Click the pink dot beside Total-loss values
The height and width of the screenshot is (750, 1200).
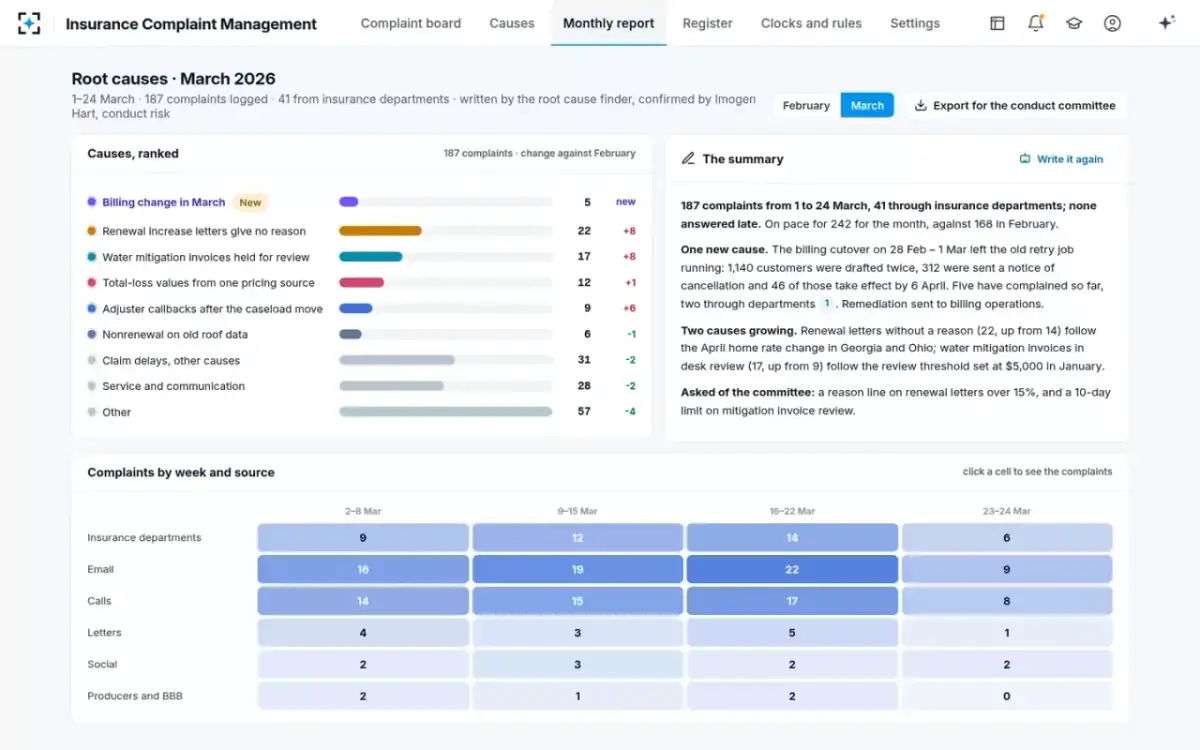click(92, 283)
